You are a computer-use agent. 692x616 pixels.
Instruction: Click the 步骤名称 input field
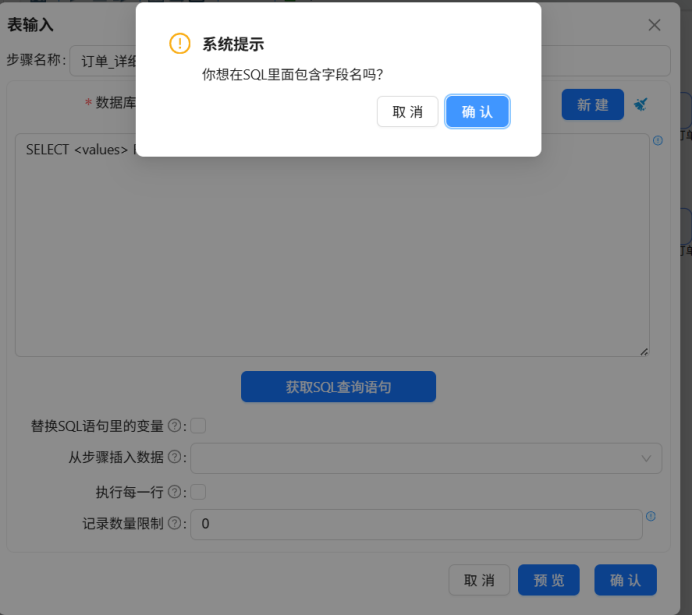370,60
